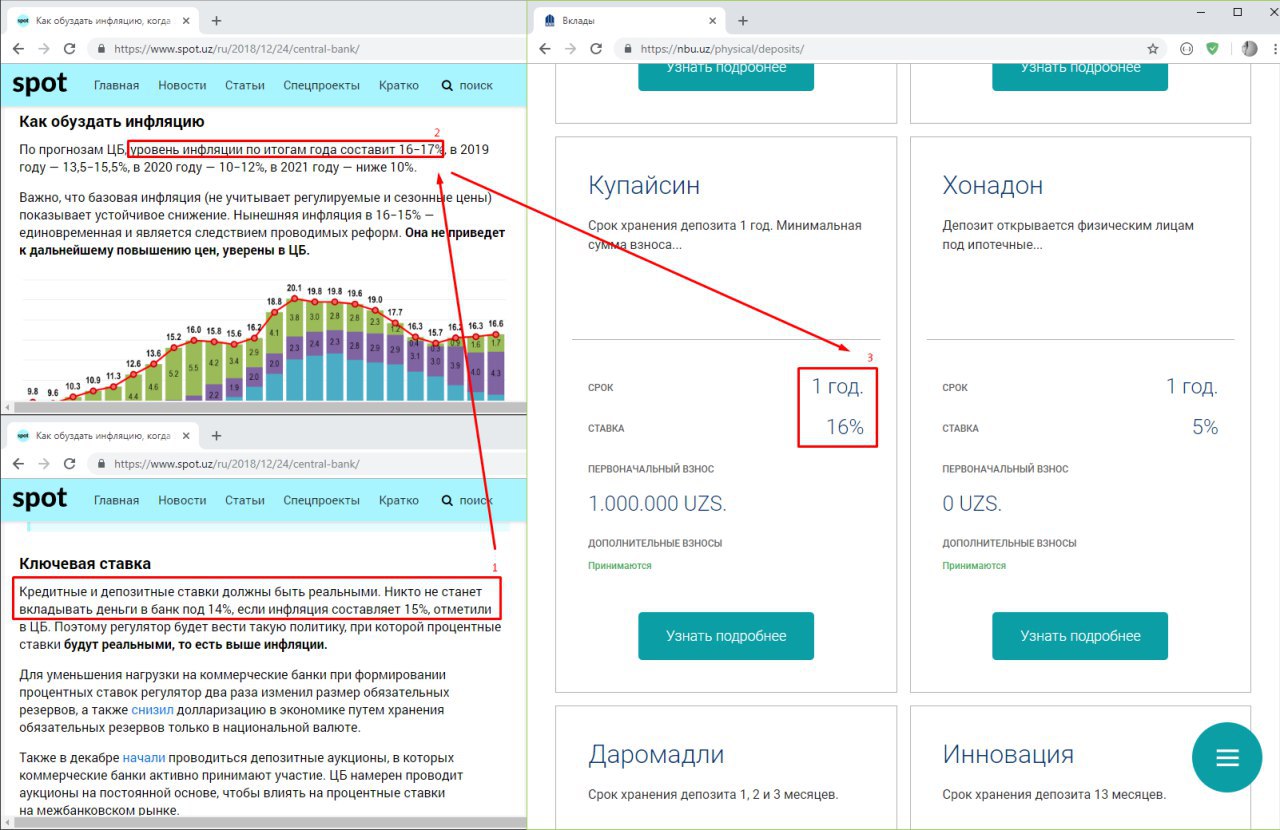Open new tab in bottom-left browser window
Image resolution: width=1280 pixels, height=830 pixels.
click(x=216, y=436)
